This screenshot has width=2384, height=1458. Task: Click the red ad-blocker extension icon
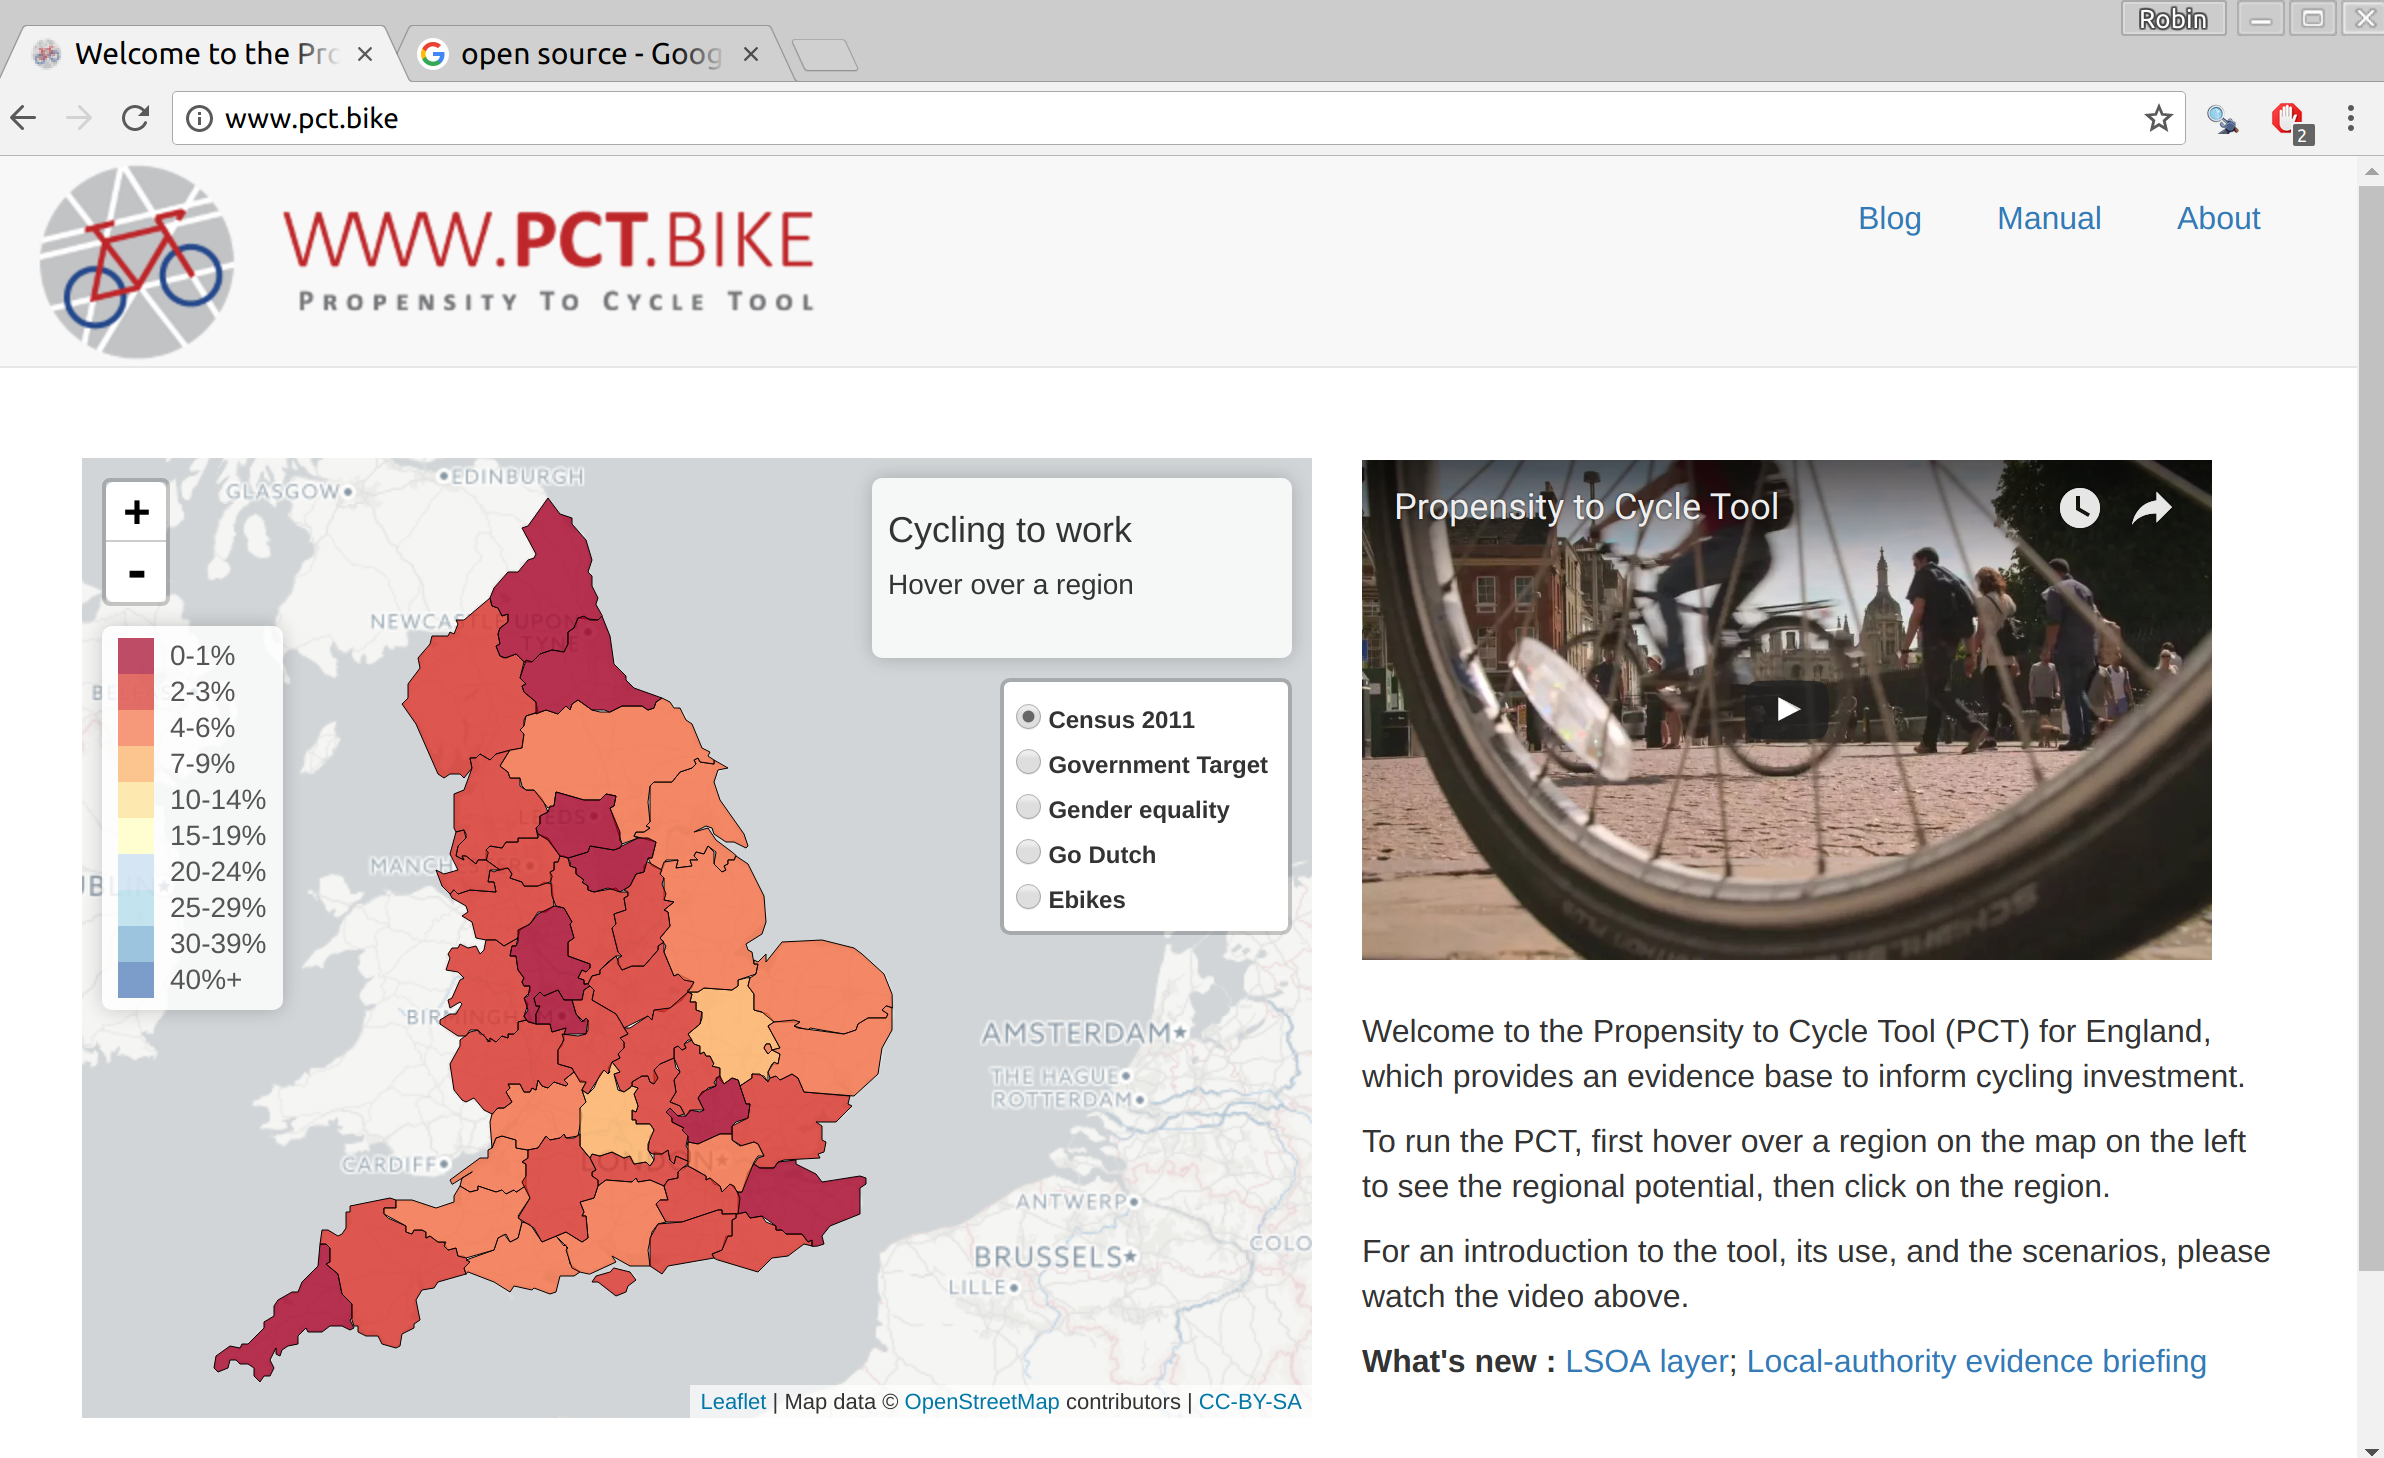pos(2286,119)
